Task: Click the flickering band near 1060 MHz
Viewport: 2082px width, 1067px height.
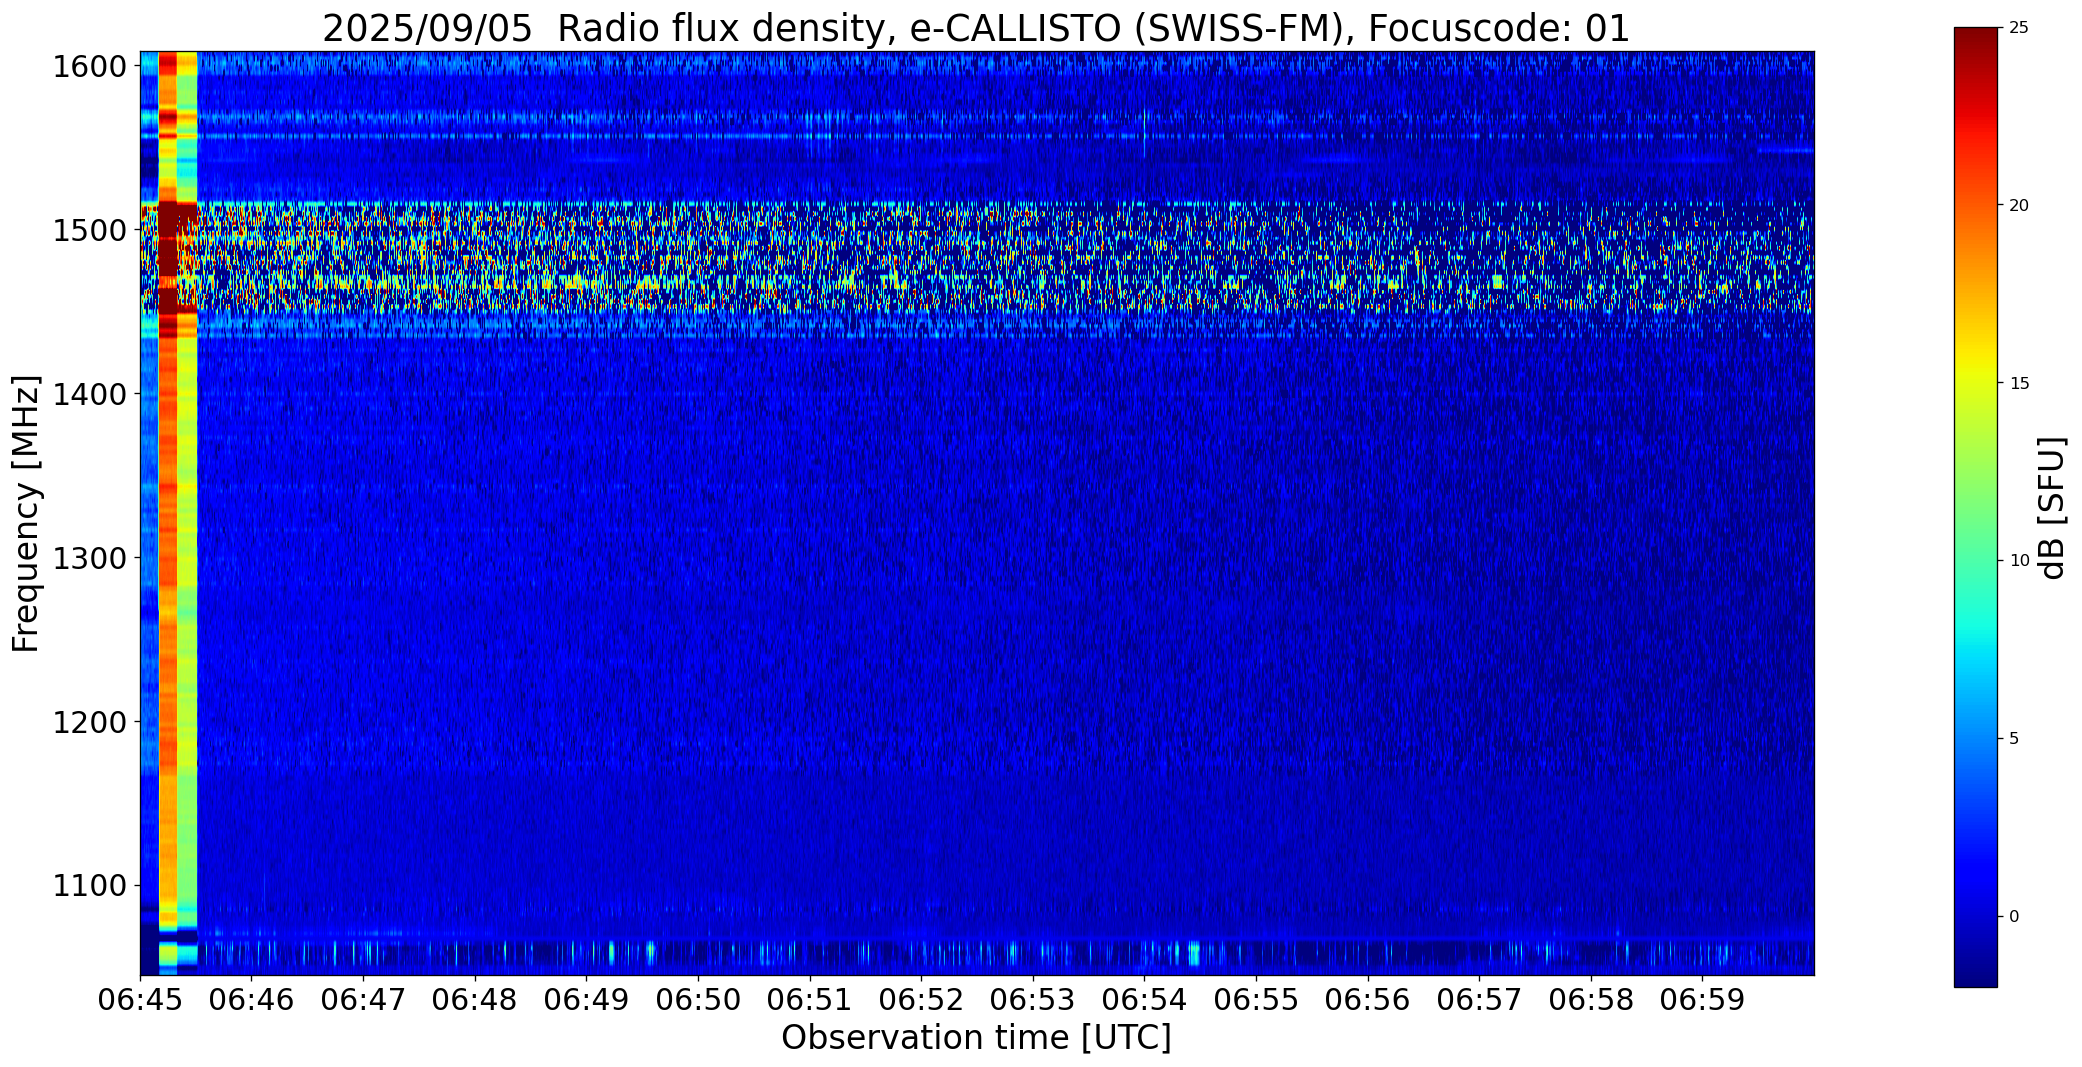Action: tap(976, 953)
